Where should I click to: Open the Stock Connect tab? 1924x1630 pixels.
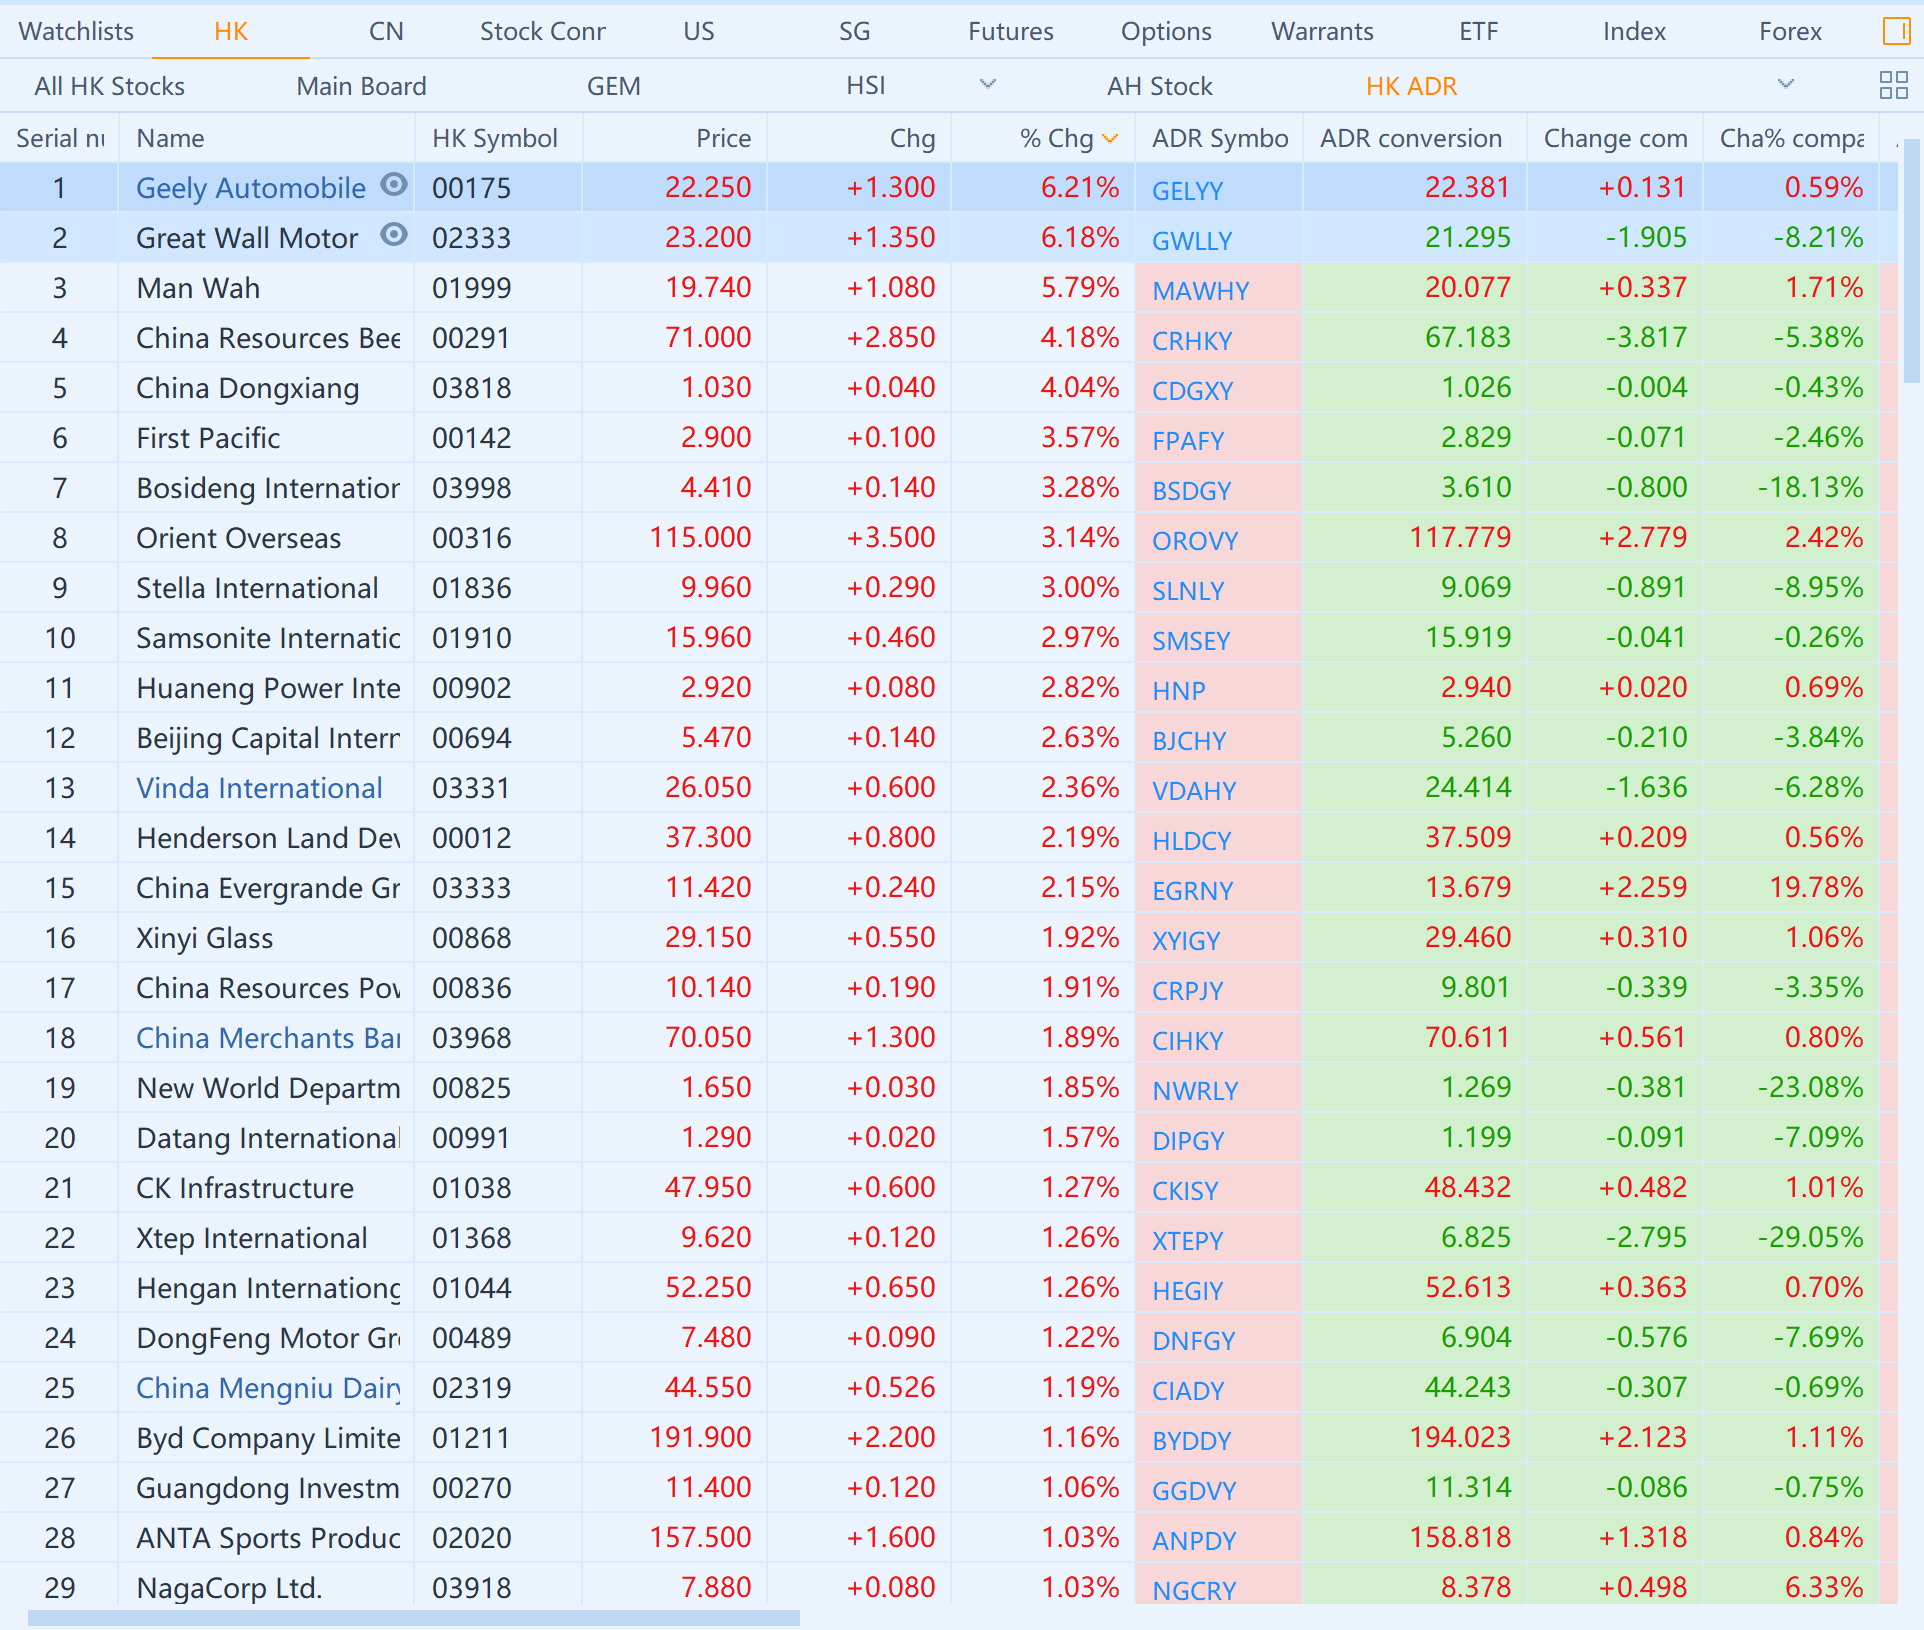click(x=542, y=31)
